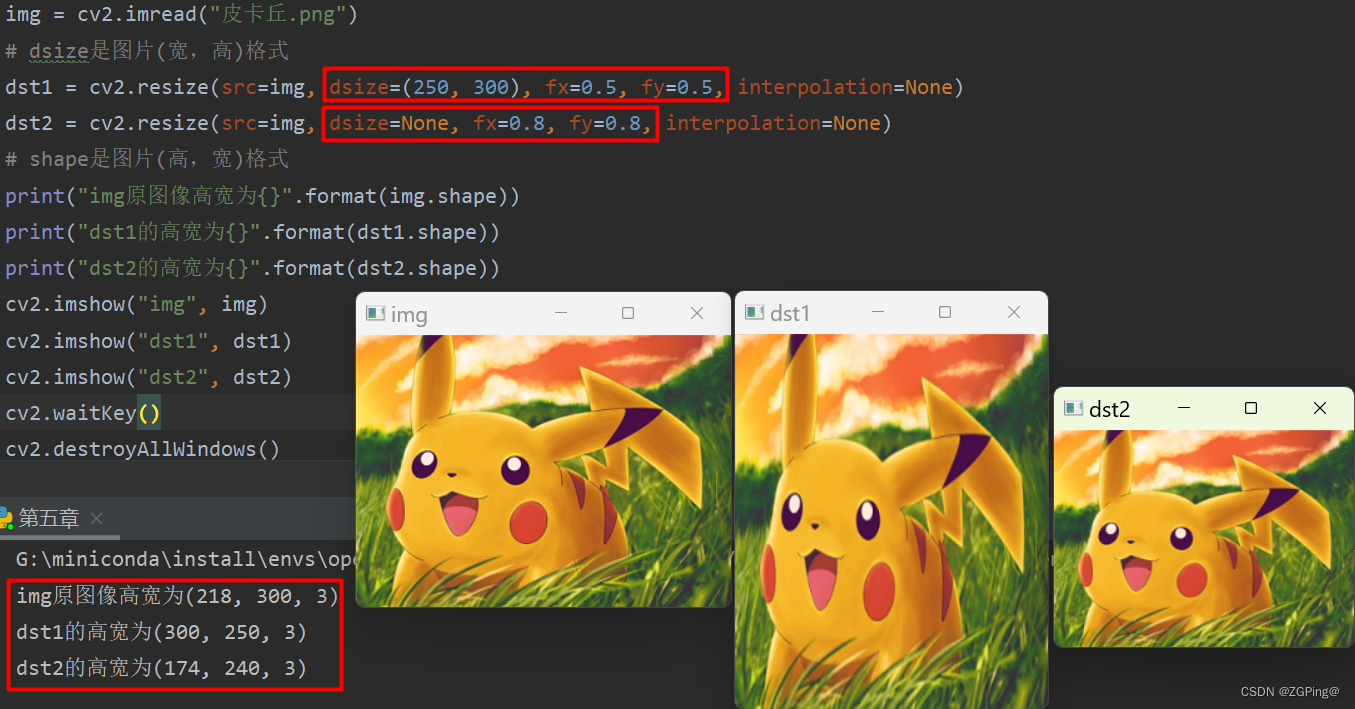Click the Pikachu image in dst1 window

click(x=891, y=521)
